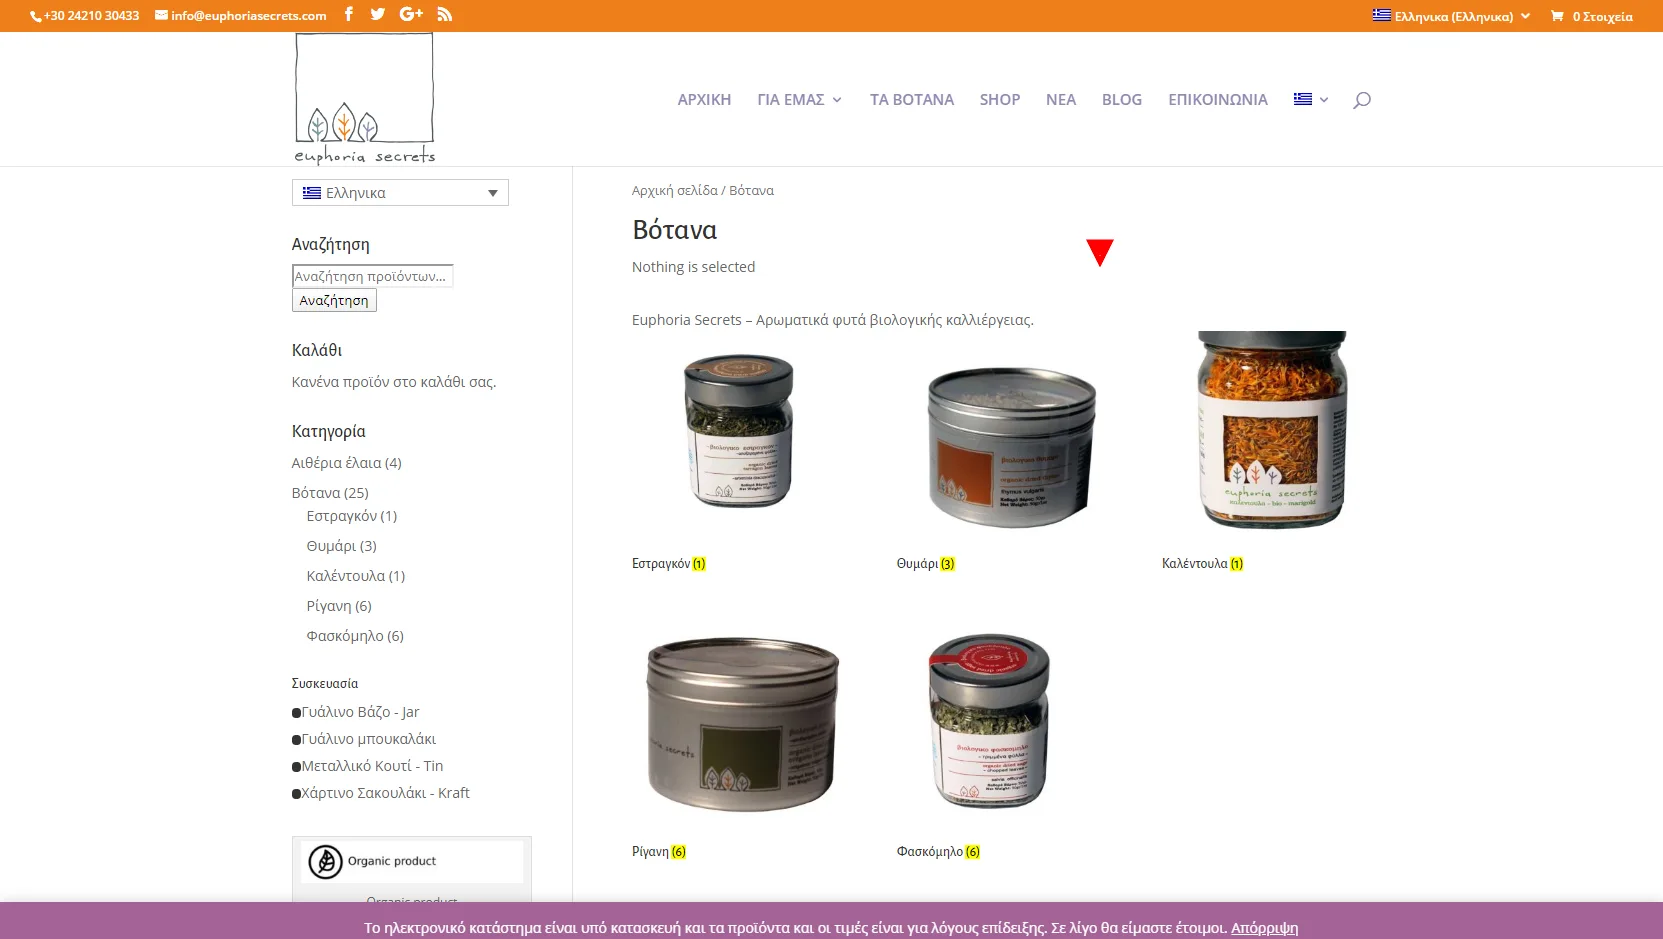Viewport: 1663px width, 939px height.
Task: Open subcategory Φασκόμηλο (6) in sidebar
Action: (355, 636)
